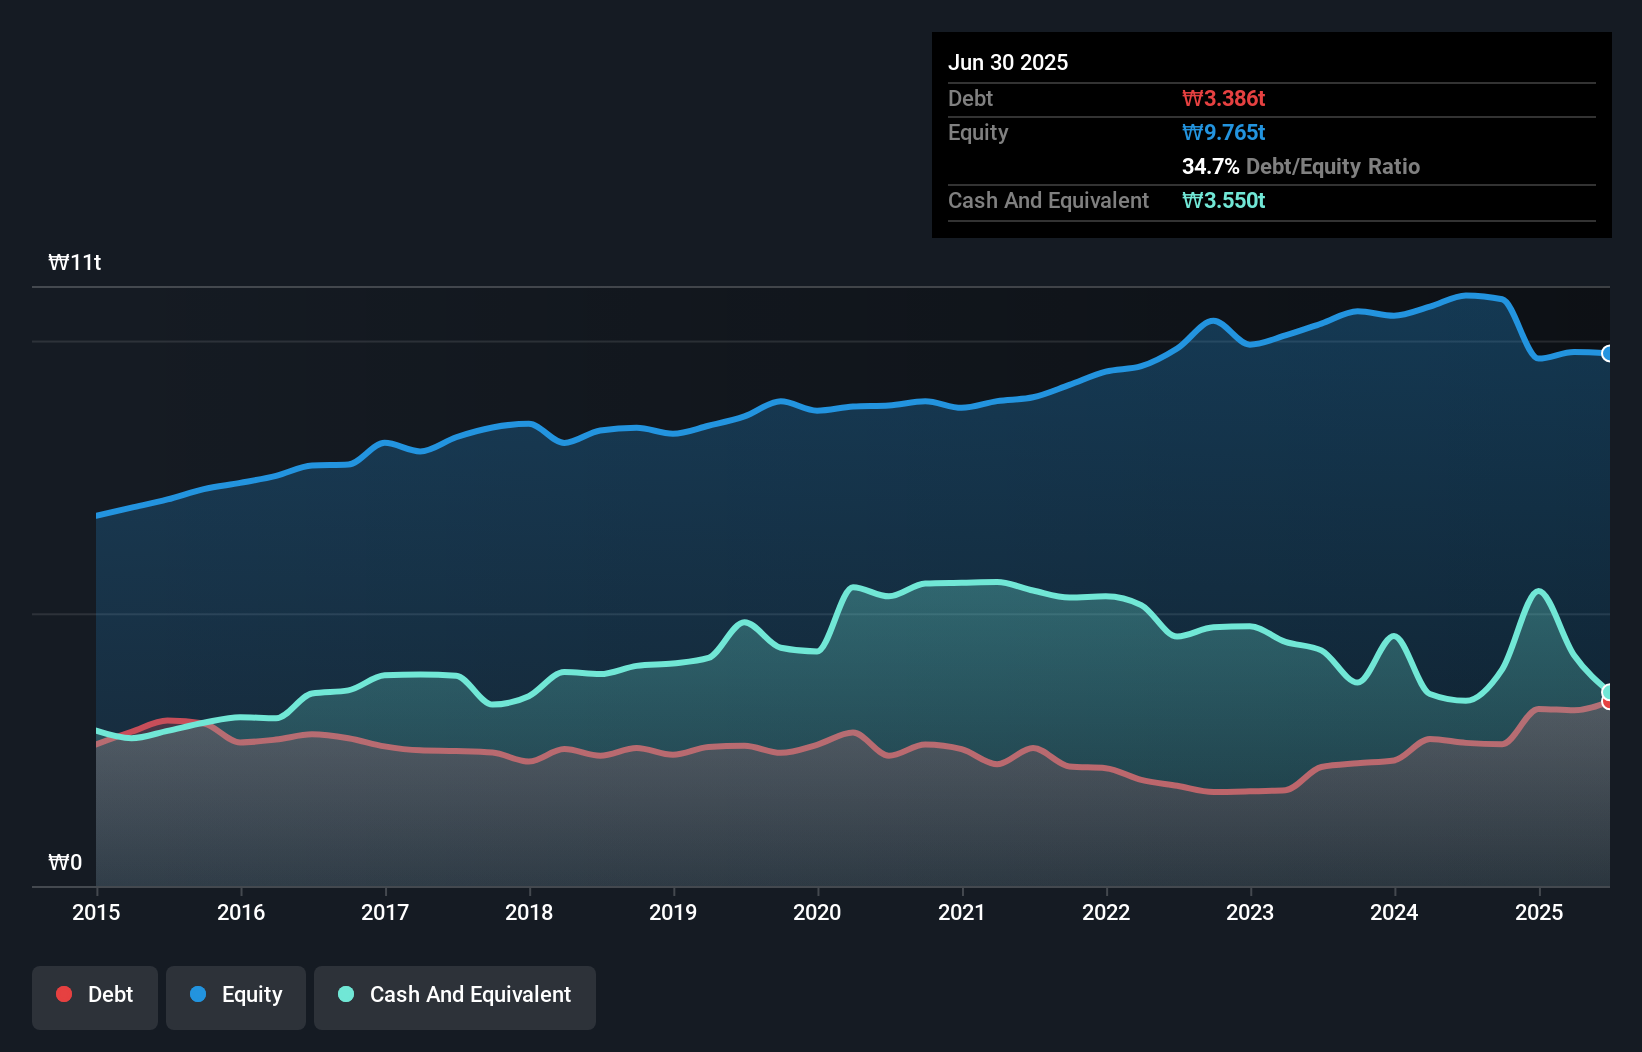
Task: Toggle the Equity series visibility
Action: 235,995
